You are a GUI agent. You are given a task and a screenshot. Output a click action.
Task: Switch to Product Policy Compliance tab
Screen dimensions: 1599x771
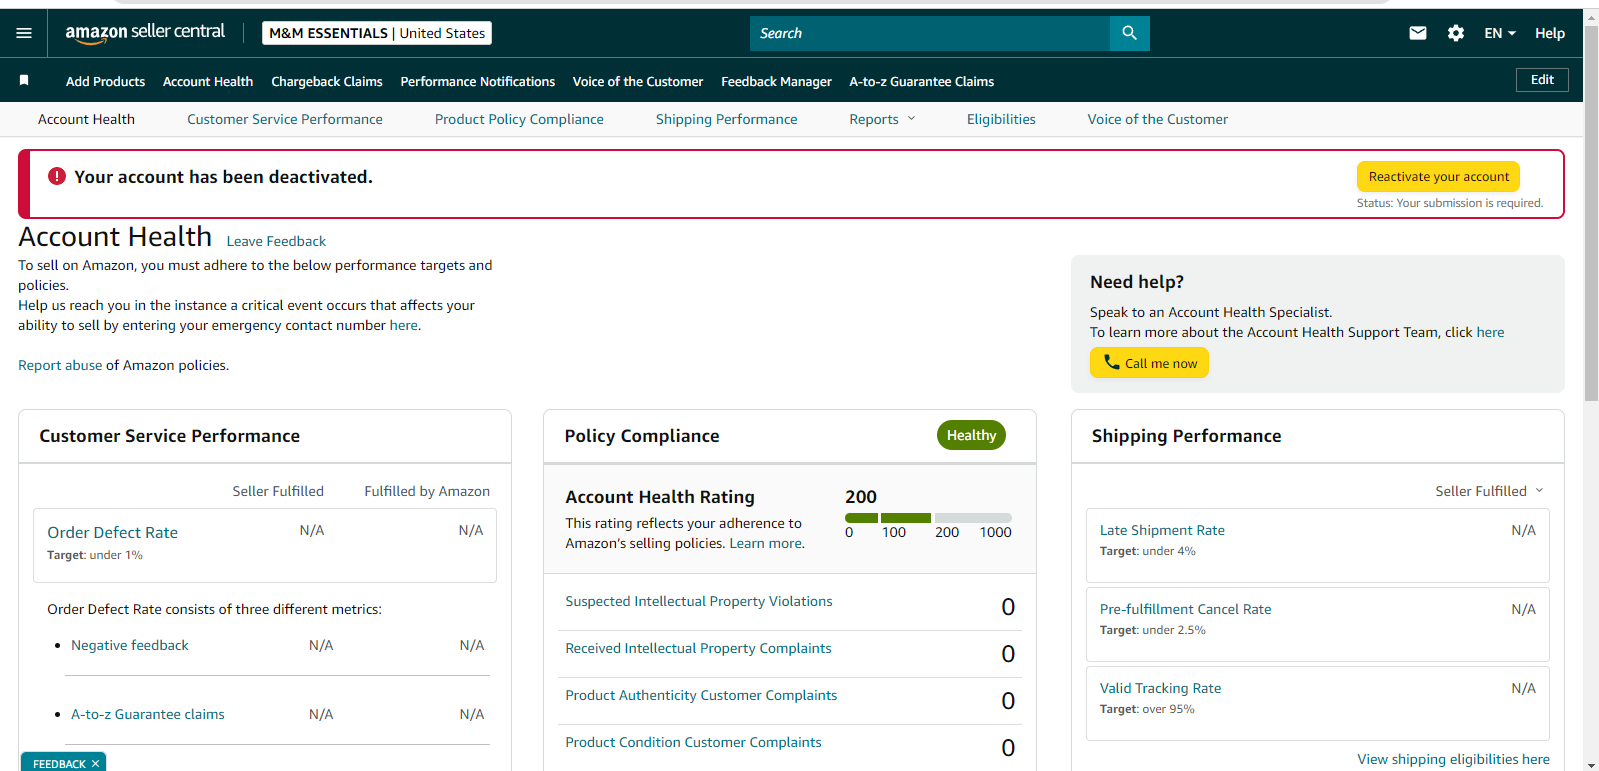(x=519, y=119)
